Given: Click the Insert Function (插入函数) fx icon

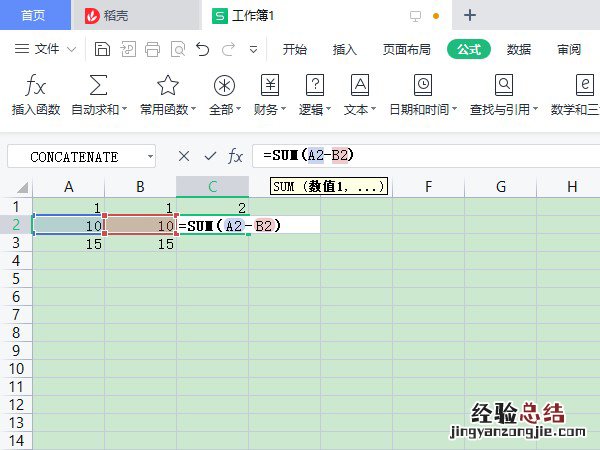Looking at the screenshot, I should [x=35, y=86].
